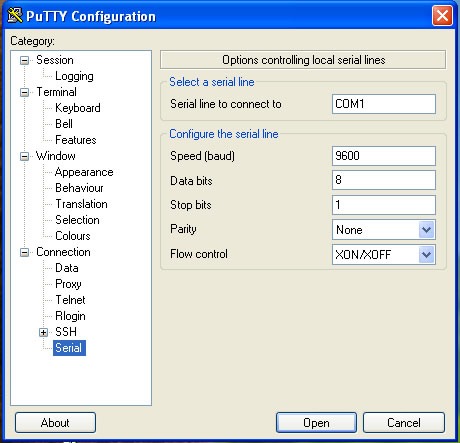Screen dimensions: 460x443
Task: Click the 'Category:' label
Action: (32, 41)
